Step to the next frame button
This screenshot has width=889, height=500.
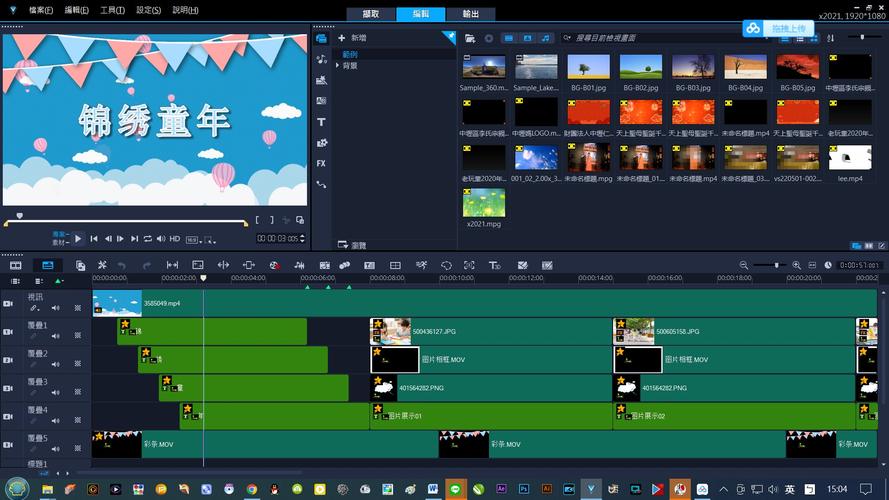point(120,239)
